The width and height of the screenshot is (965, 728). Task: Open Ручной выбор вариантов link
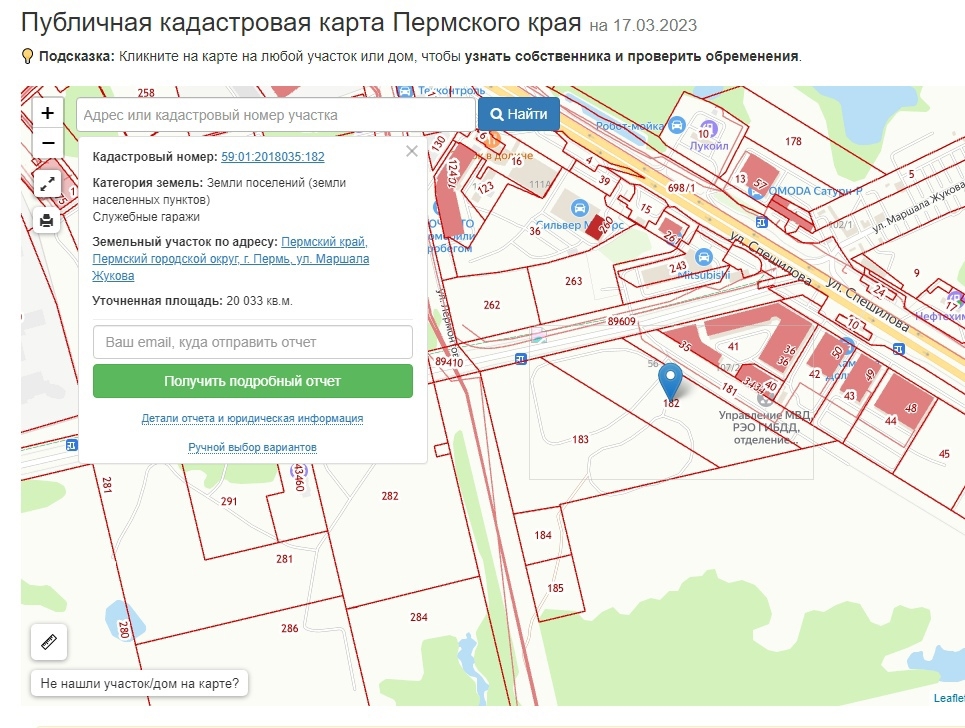pyautogui.click(x=252, y=447)
